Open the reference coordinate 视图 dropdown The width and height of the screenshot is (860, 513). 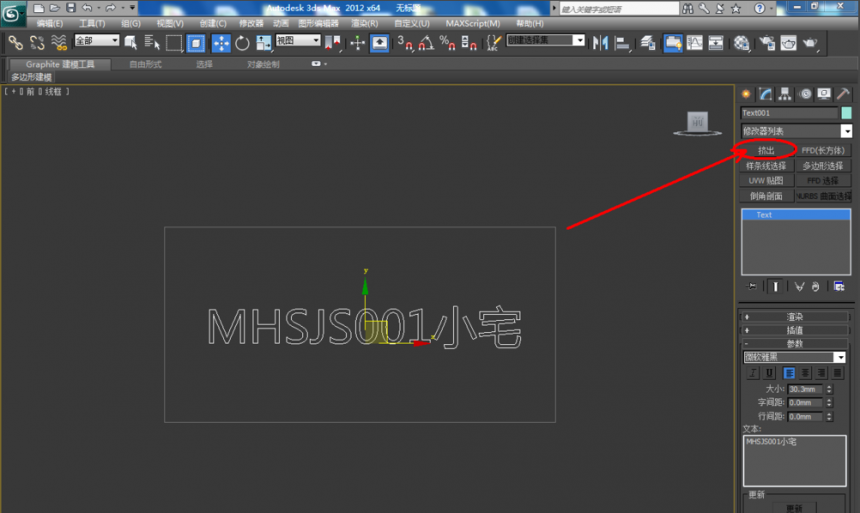pos(298,41)
